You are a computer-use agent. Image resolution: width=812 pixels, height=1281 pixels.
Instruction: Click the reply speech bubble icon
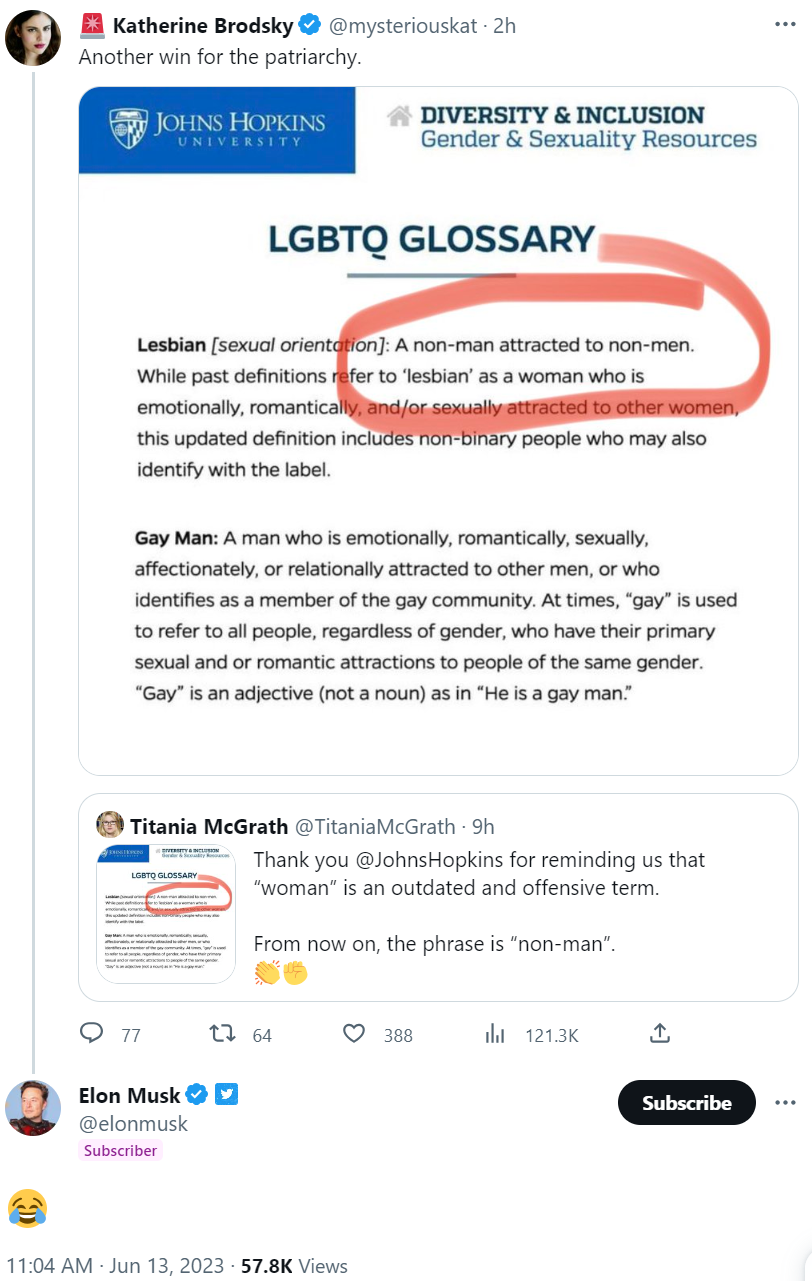point(92,1034)
